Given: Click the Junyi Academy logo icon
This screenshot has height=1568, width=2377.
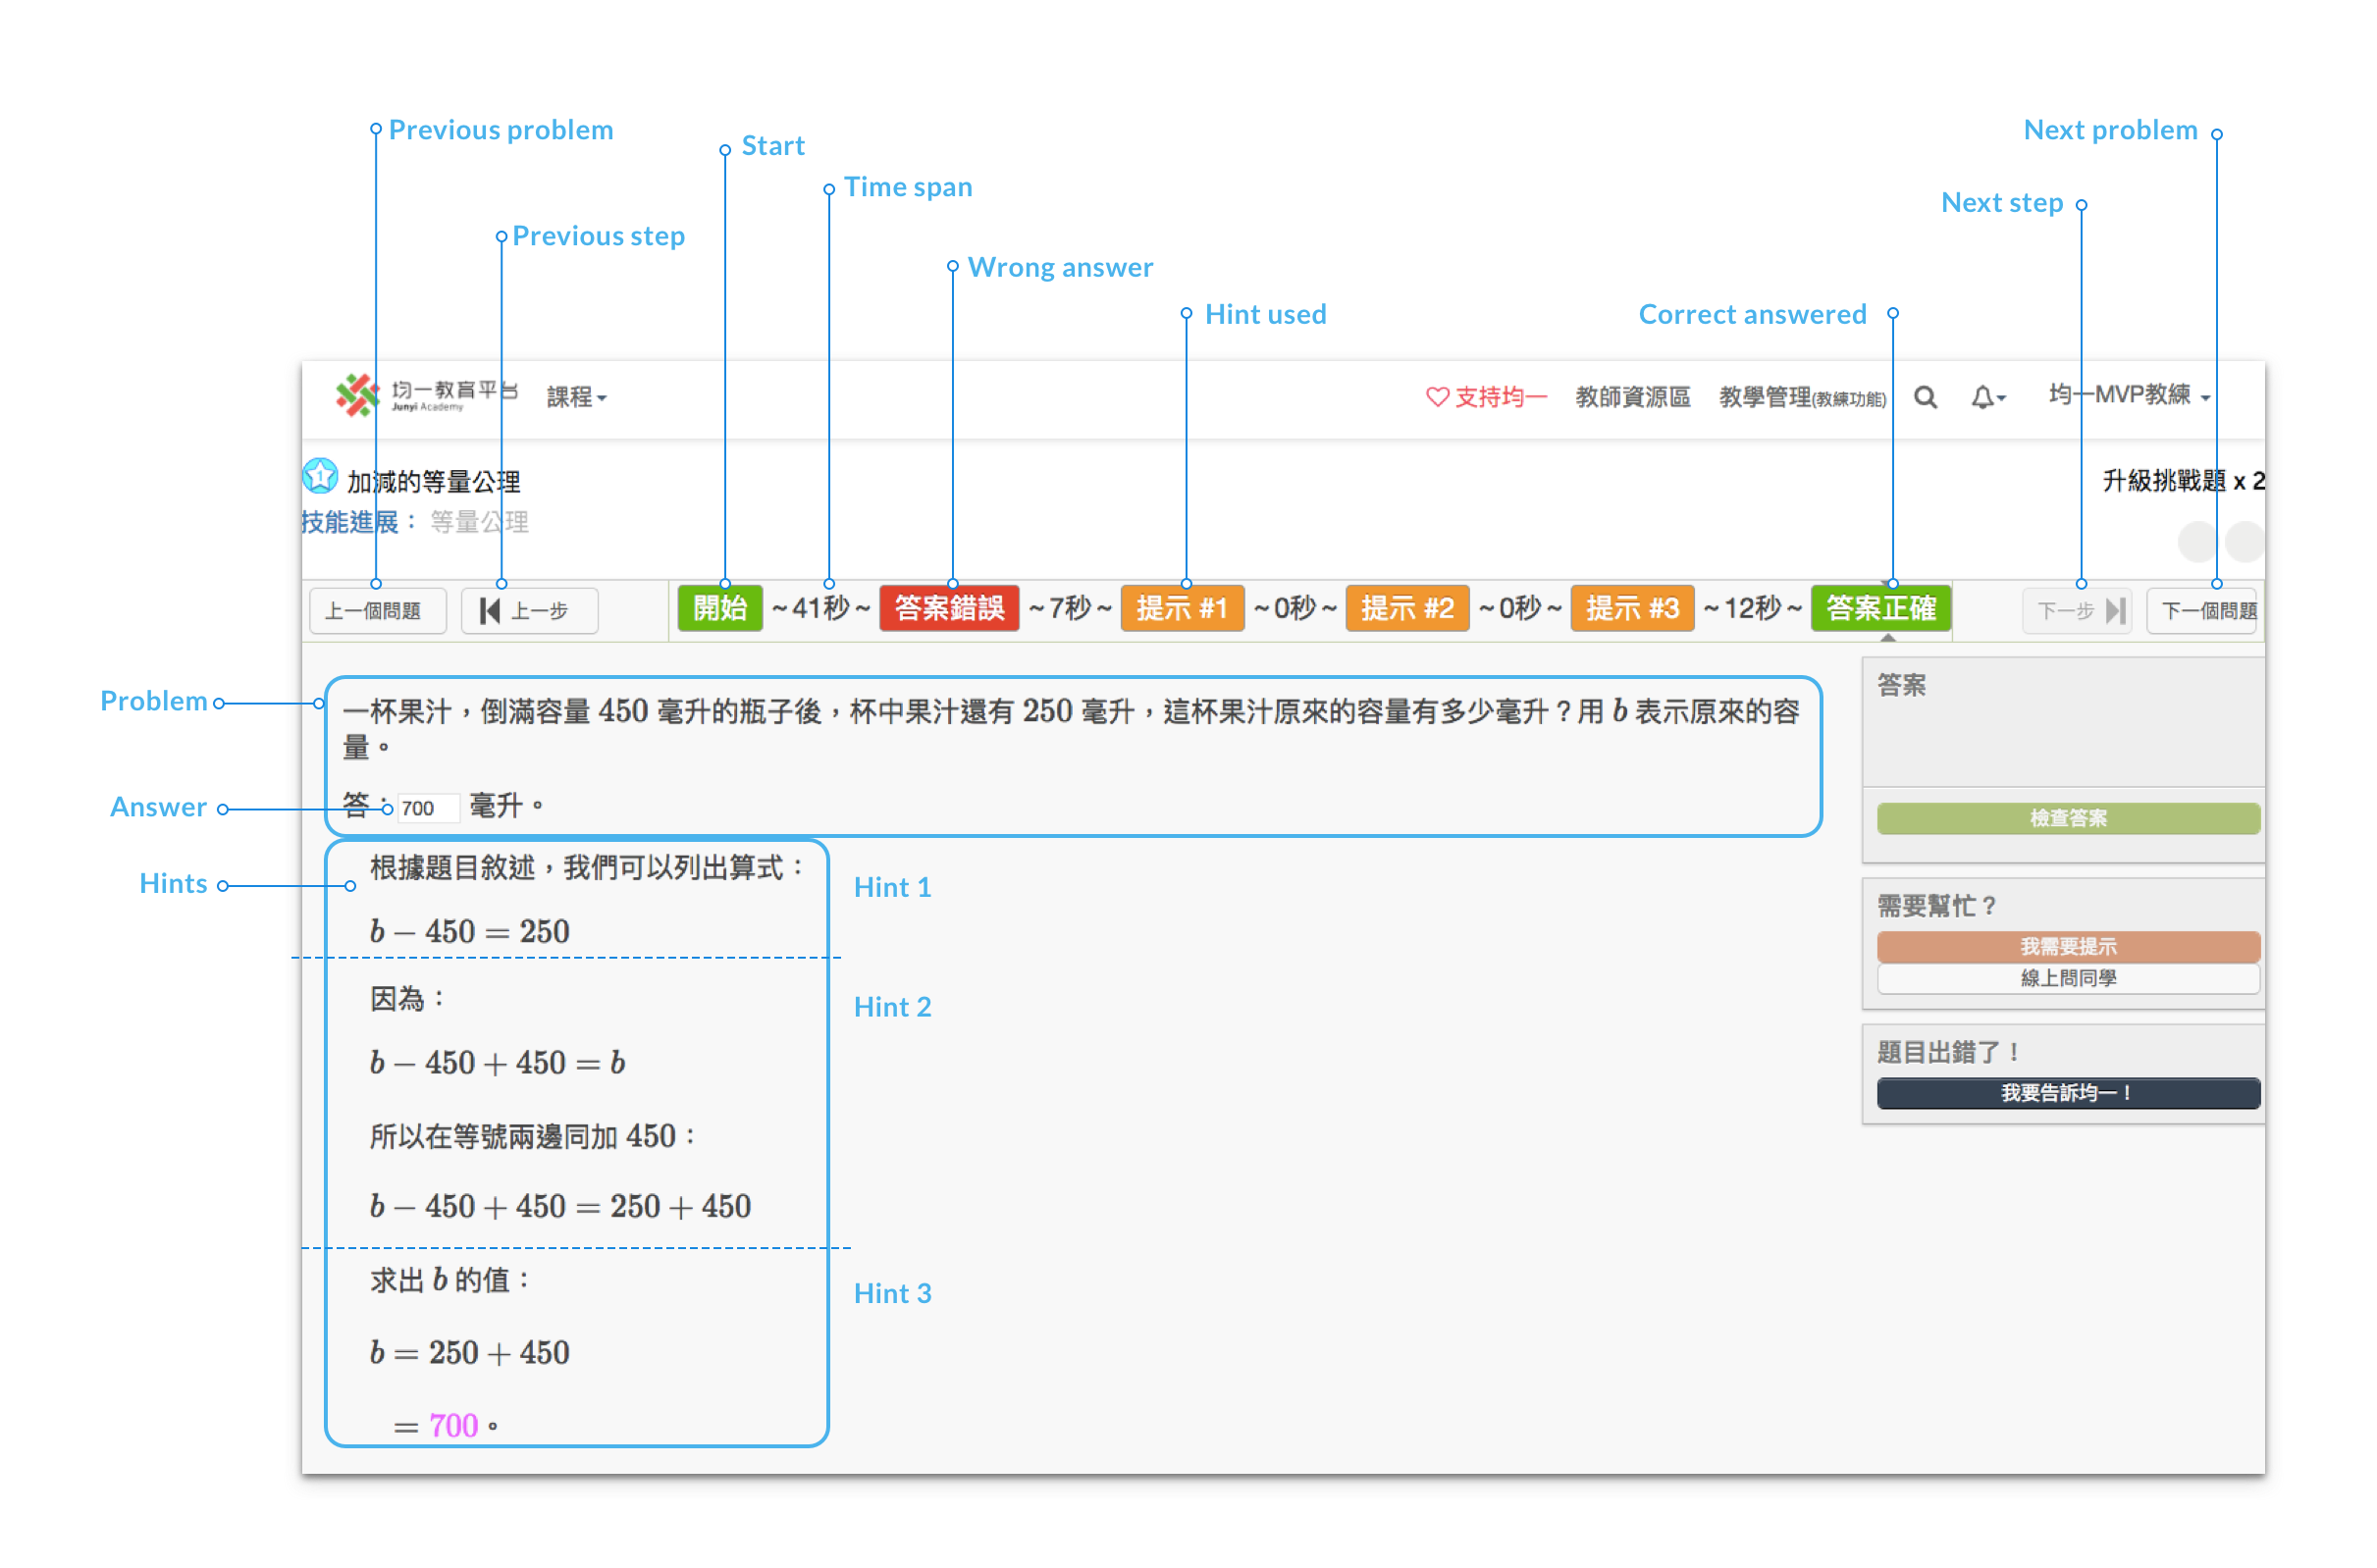Looking at the screenshot, I should pyautogui.click(x=357, y=395).
